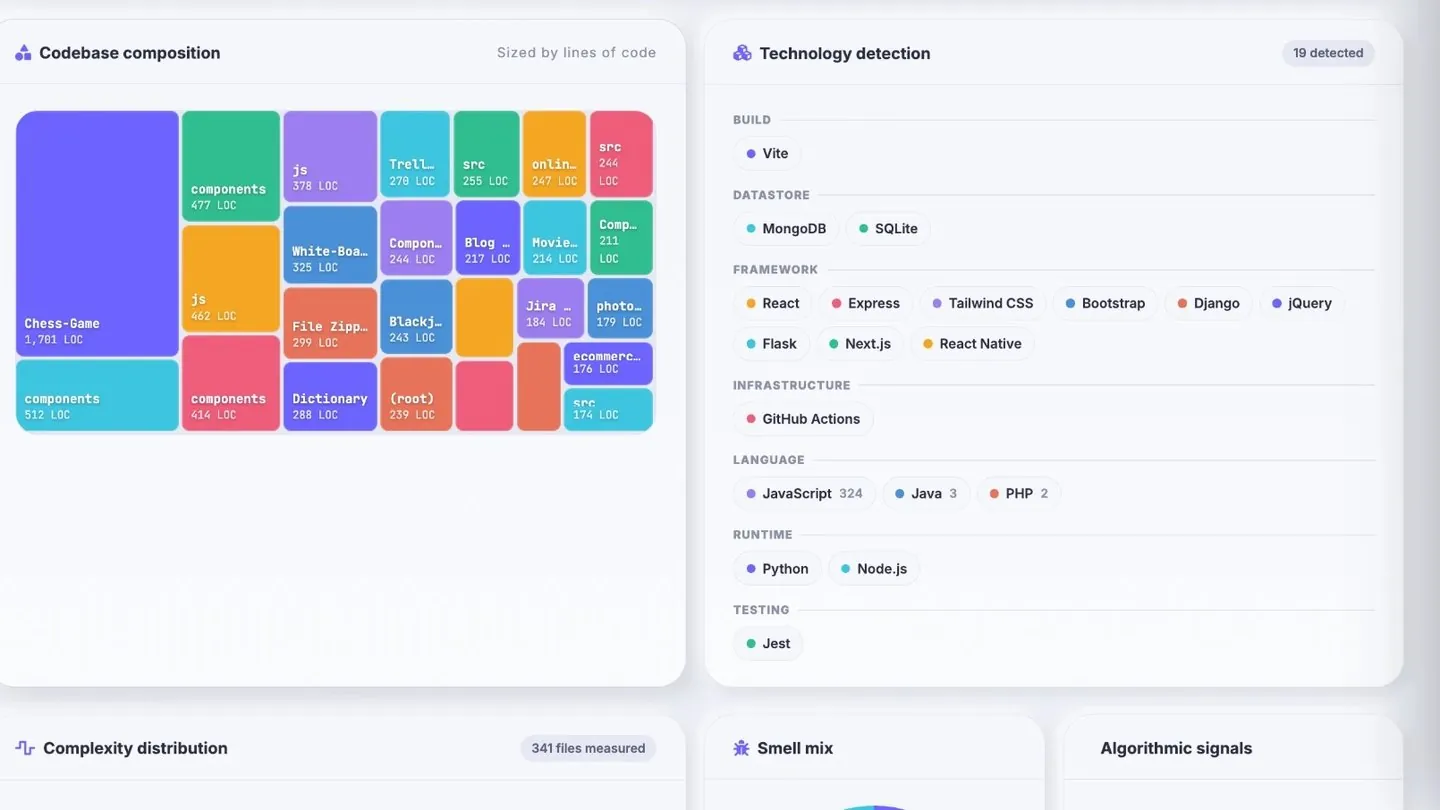This screenshot has width=1440, height=810.
Task: Pick the Jest testing chip
Action: point(768,644)
